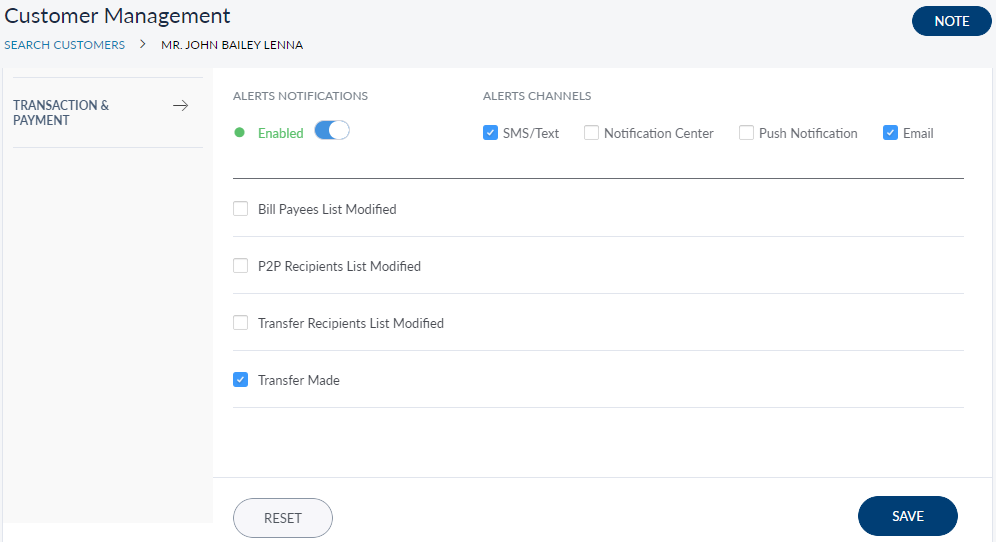
Task: Click the Mr. John Bailey Lenna breadcrumb
Action: 232,45
